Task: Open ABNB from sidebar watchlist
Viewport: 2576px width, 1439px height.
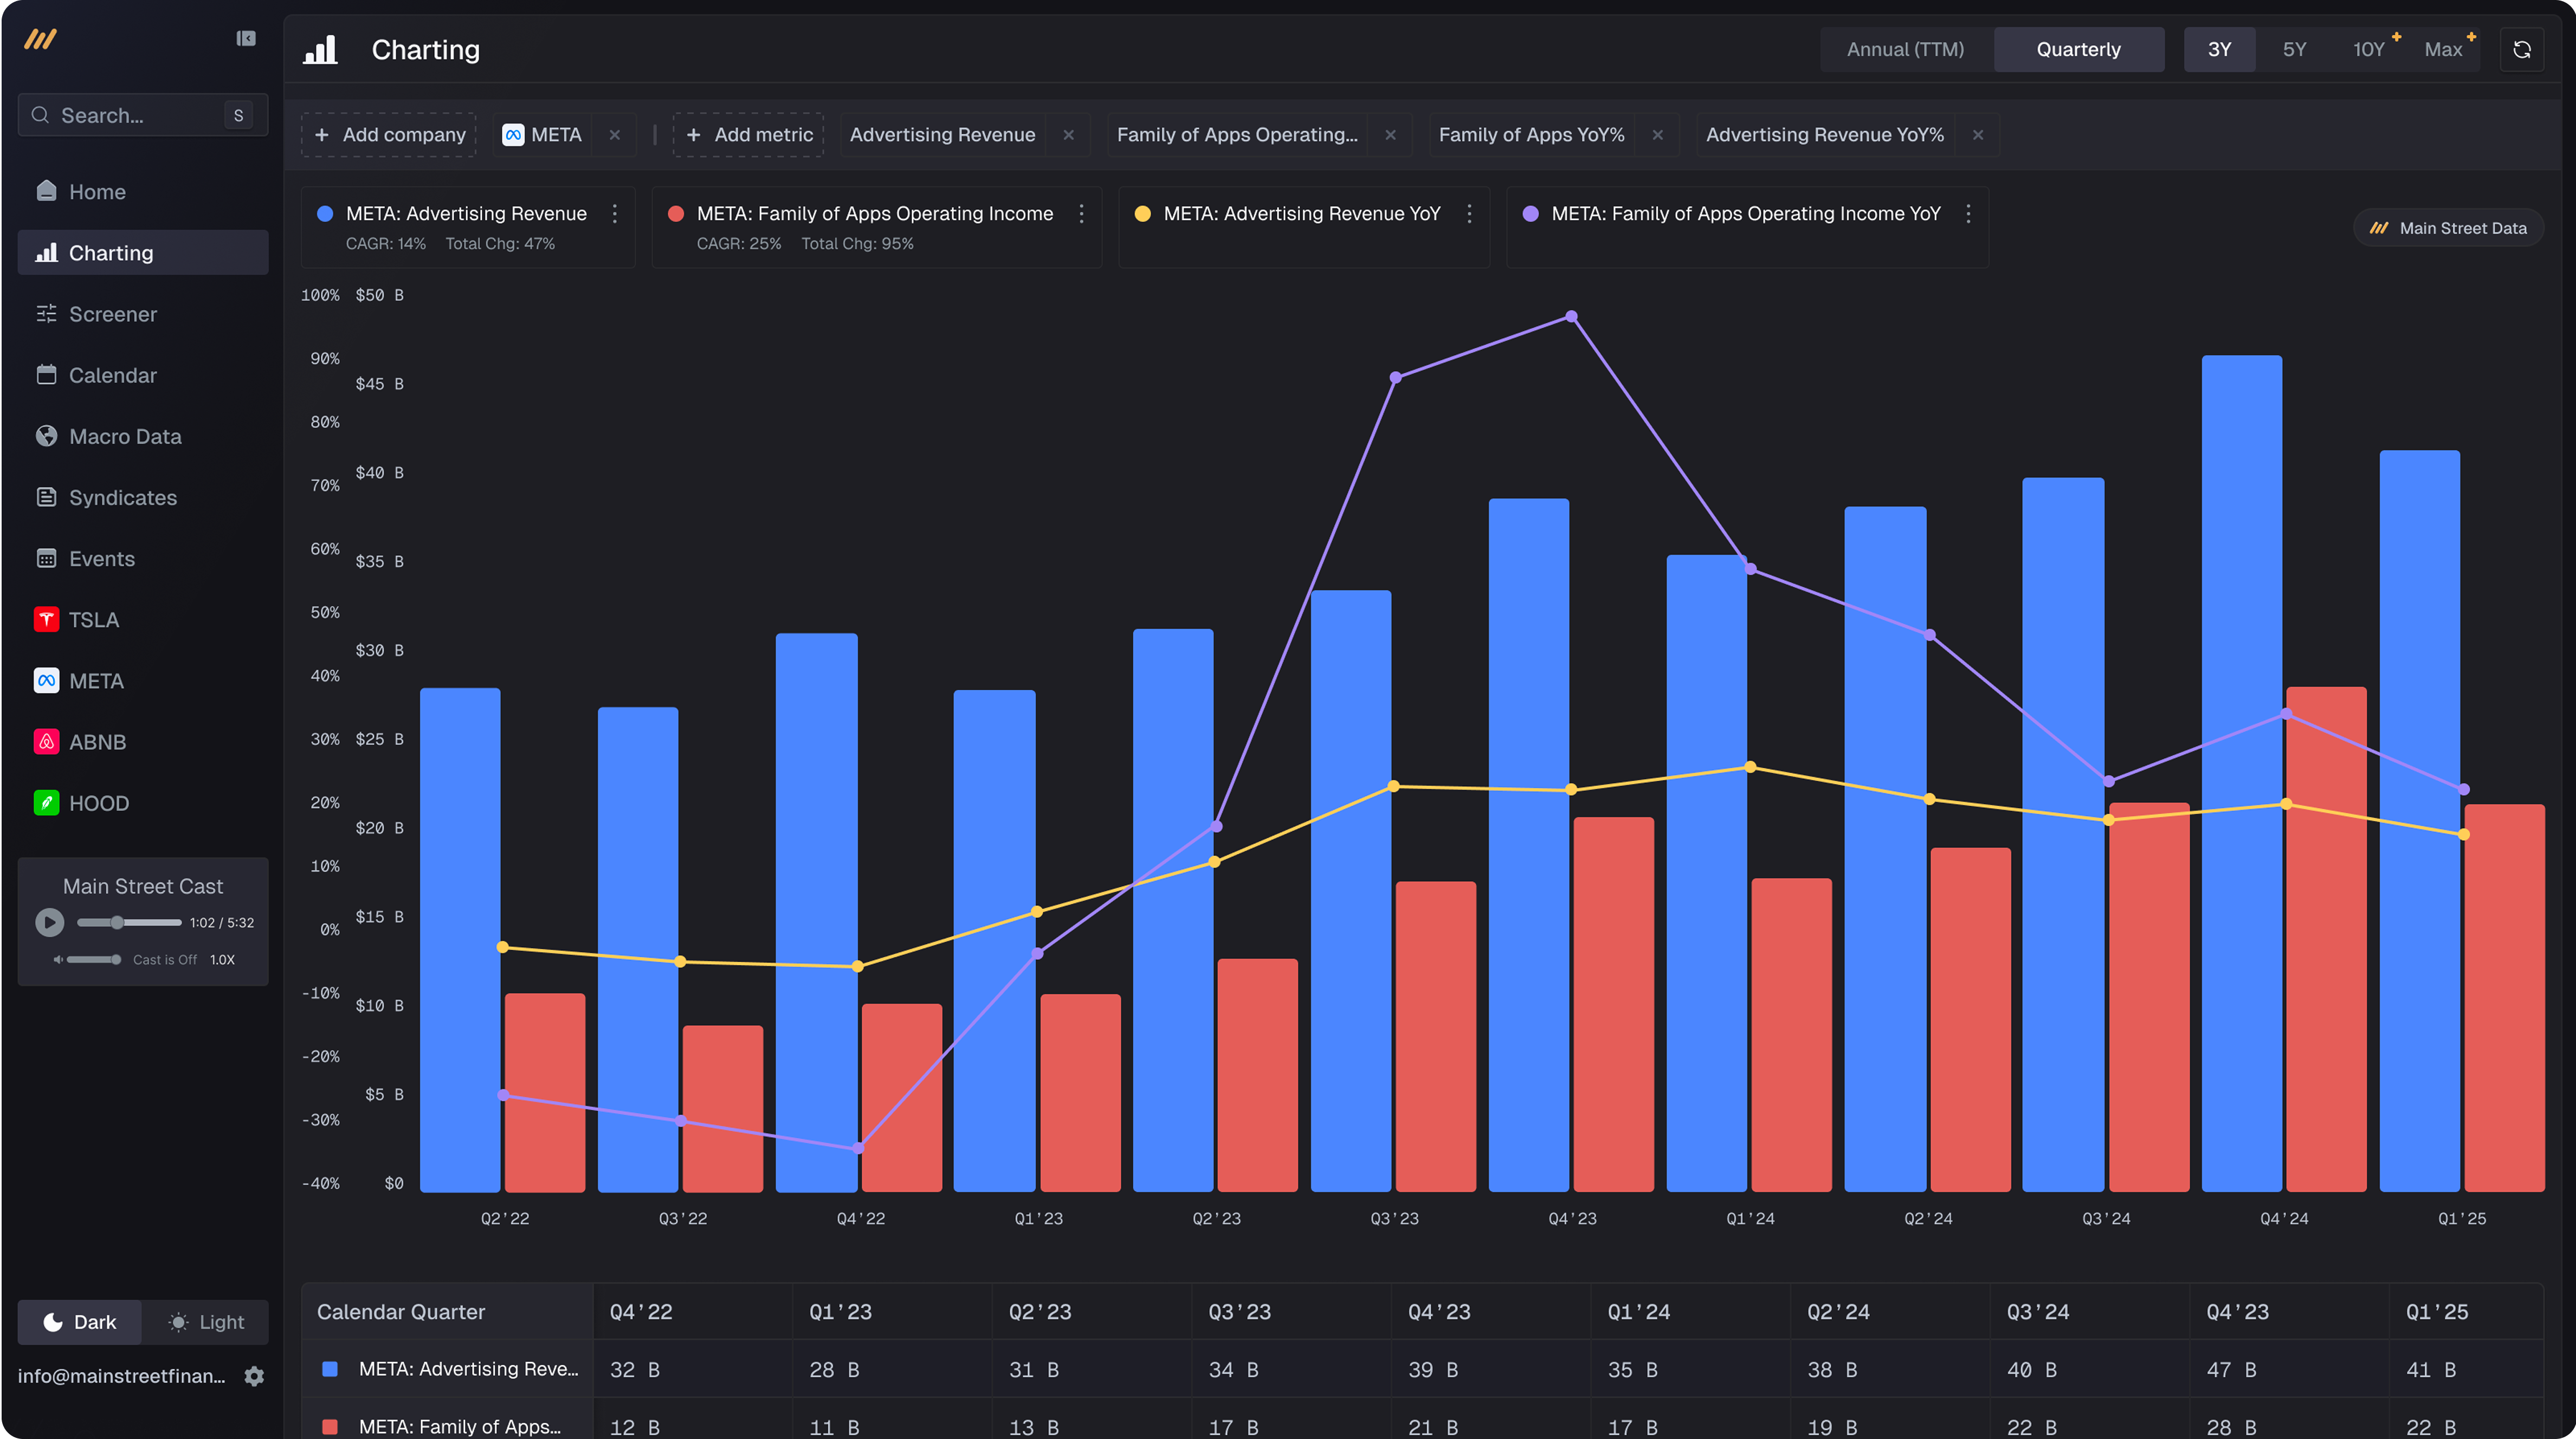Action: pyautogui.click(x=97, y=742)
